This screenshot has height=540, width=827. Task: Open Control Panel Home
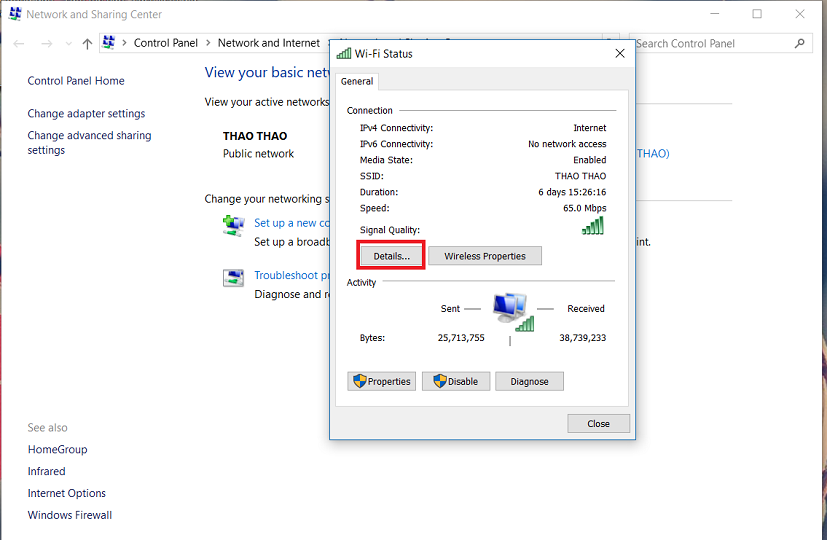pos(76,81)
